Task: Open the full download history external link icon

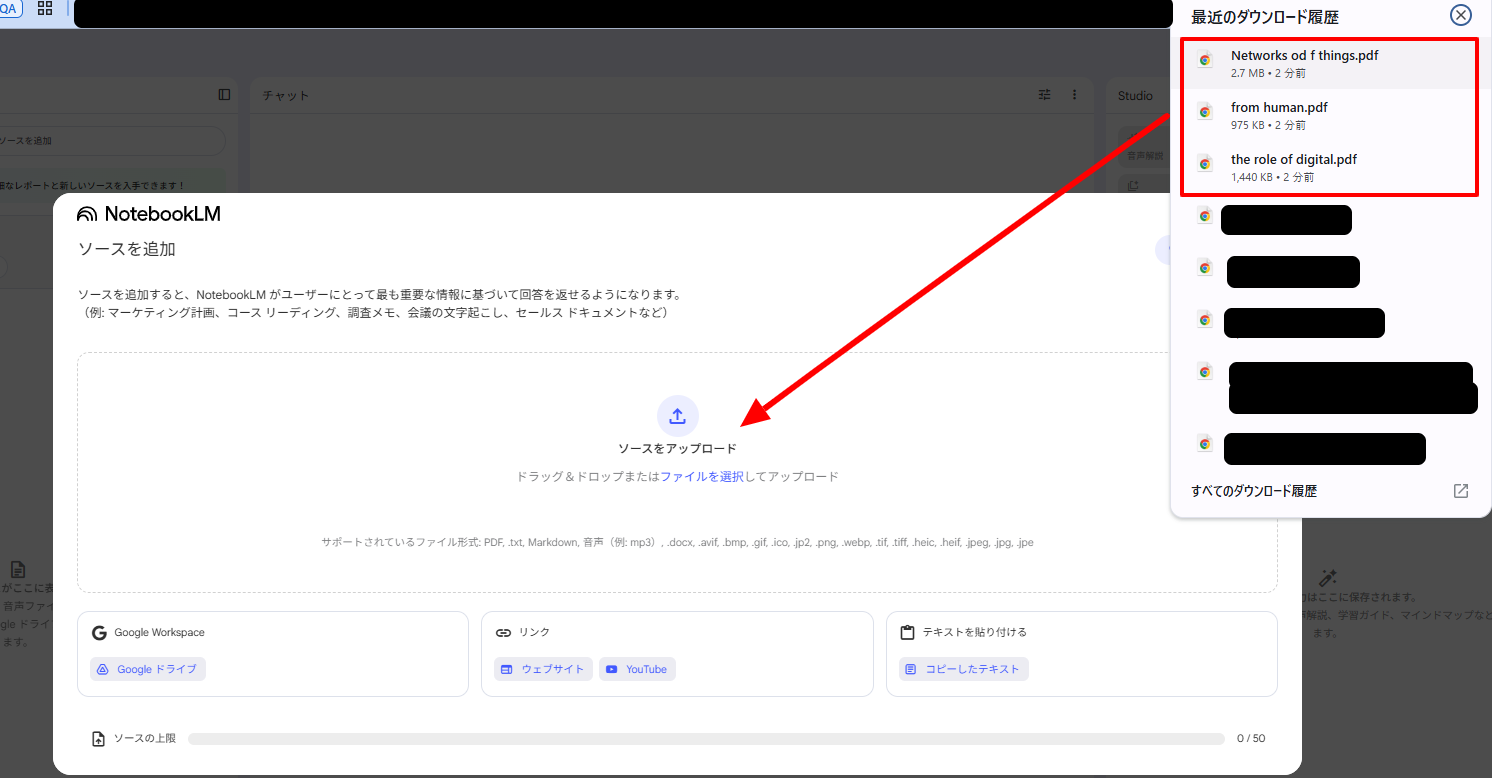Action: [x=1460, y=491]
